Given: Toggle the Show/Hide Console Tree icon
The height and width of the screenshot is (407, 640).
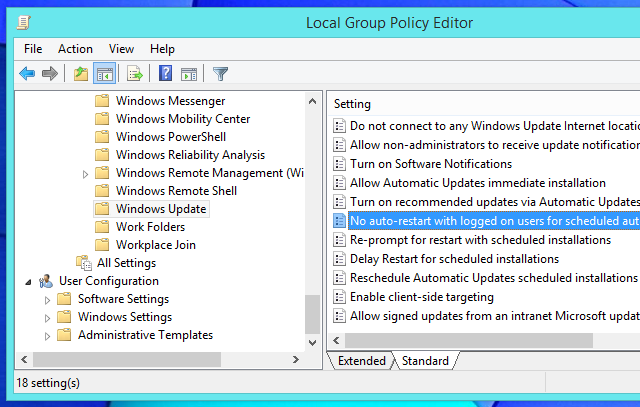Looking at the screenshot, I should [x=104, y=73].
